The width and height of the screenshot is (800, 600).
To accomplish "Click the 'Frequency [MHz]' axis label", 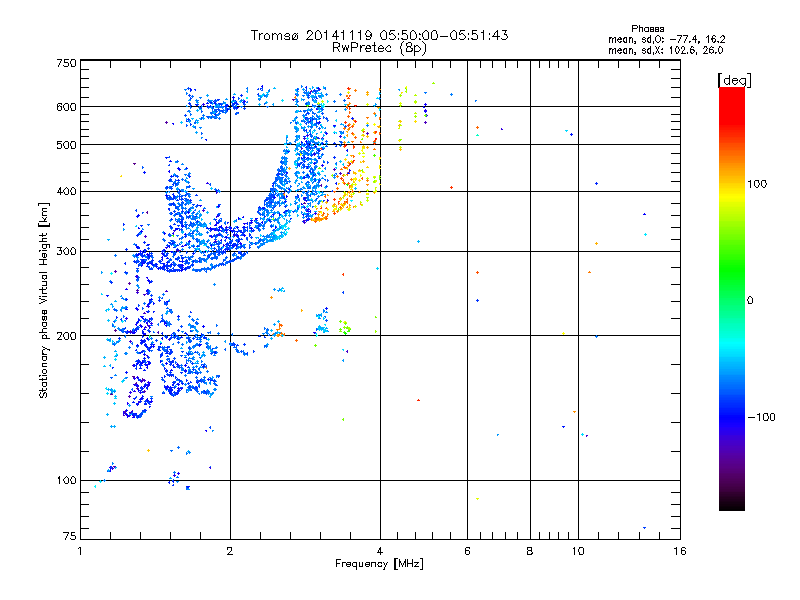I will (x=379, y=564).
